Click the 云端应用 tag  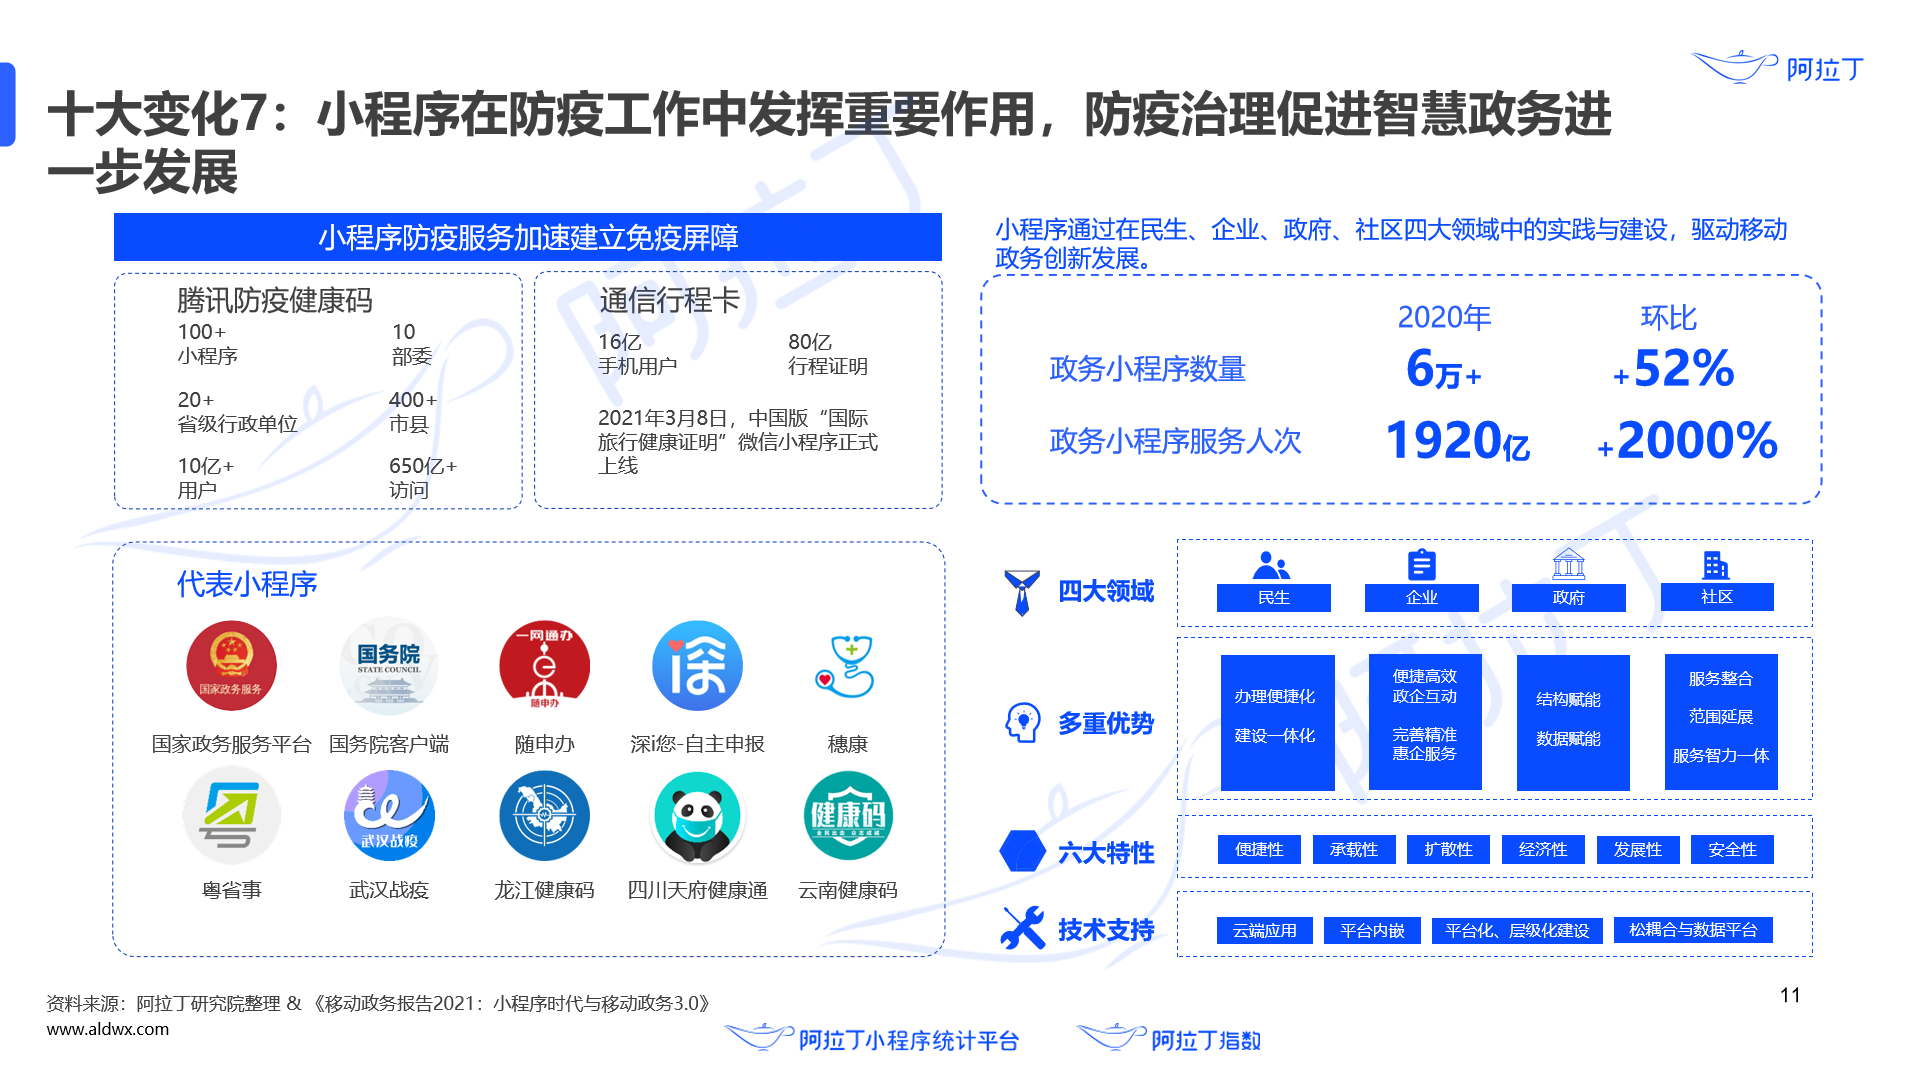pos(1264,930)
